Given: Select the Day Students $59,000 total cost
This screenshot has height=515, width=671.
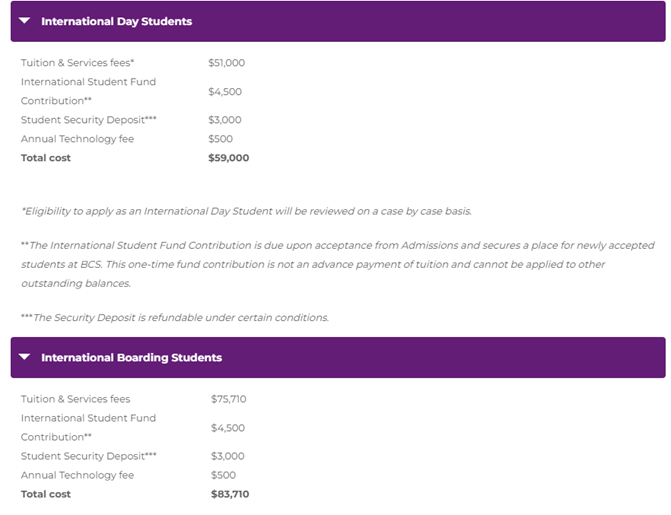Looking at the screenshot, I should pyautogui.click(x=229, y=158).
